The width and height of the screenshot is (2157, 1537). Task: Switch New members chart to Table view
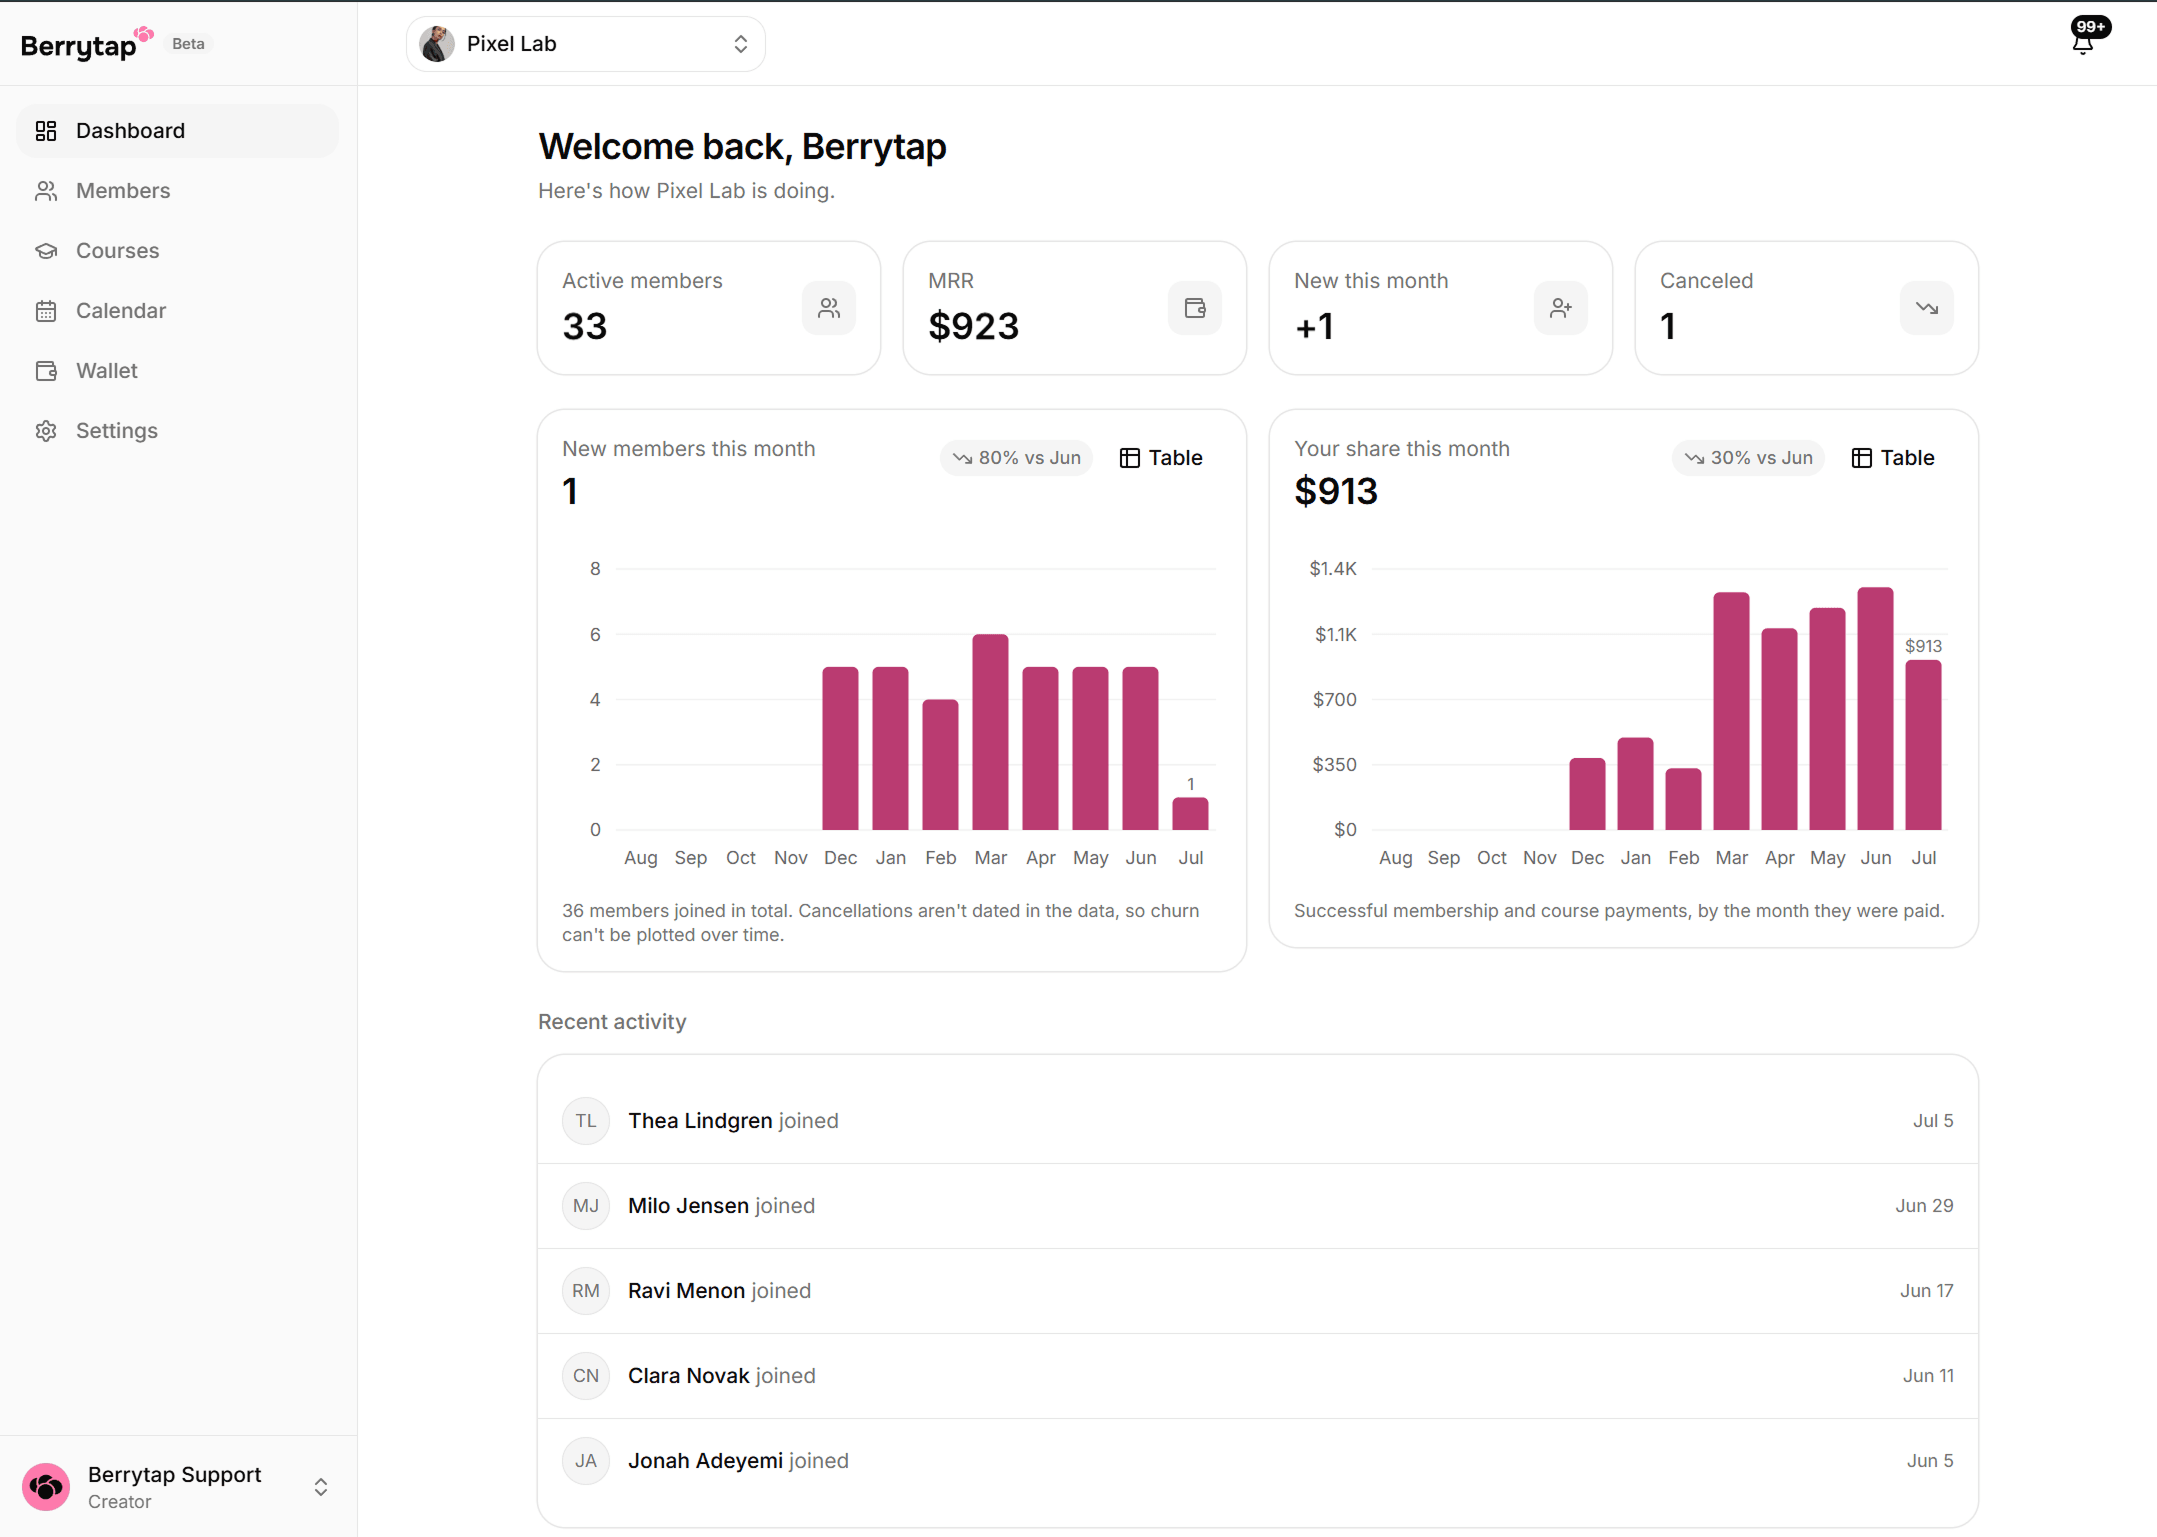(1161, 458)
